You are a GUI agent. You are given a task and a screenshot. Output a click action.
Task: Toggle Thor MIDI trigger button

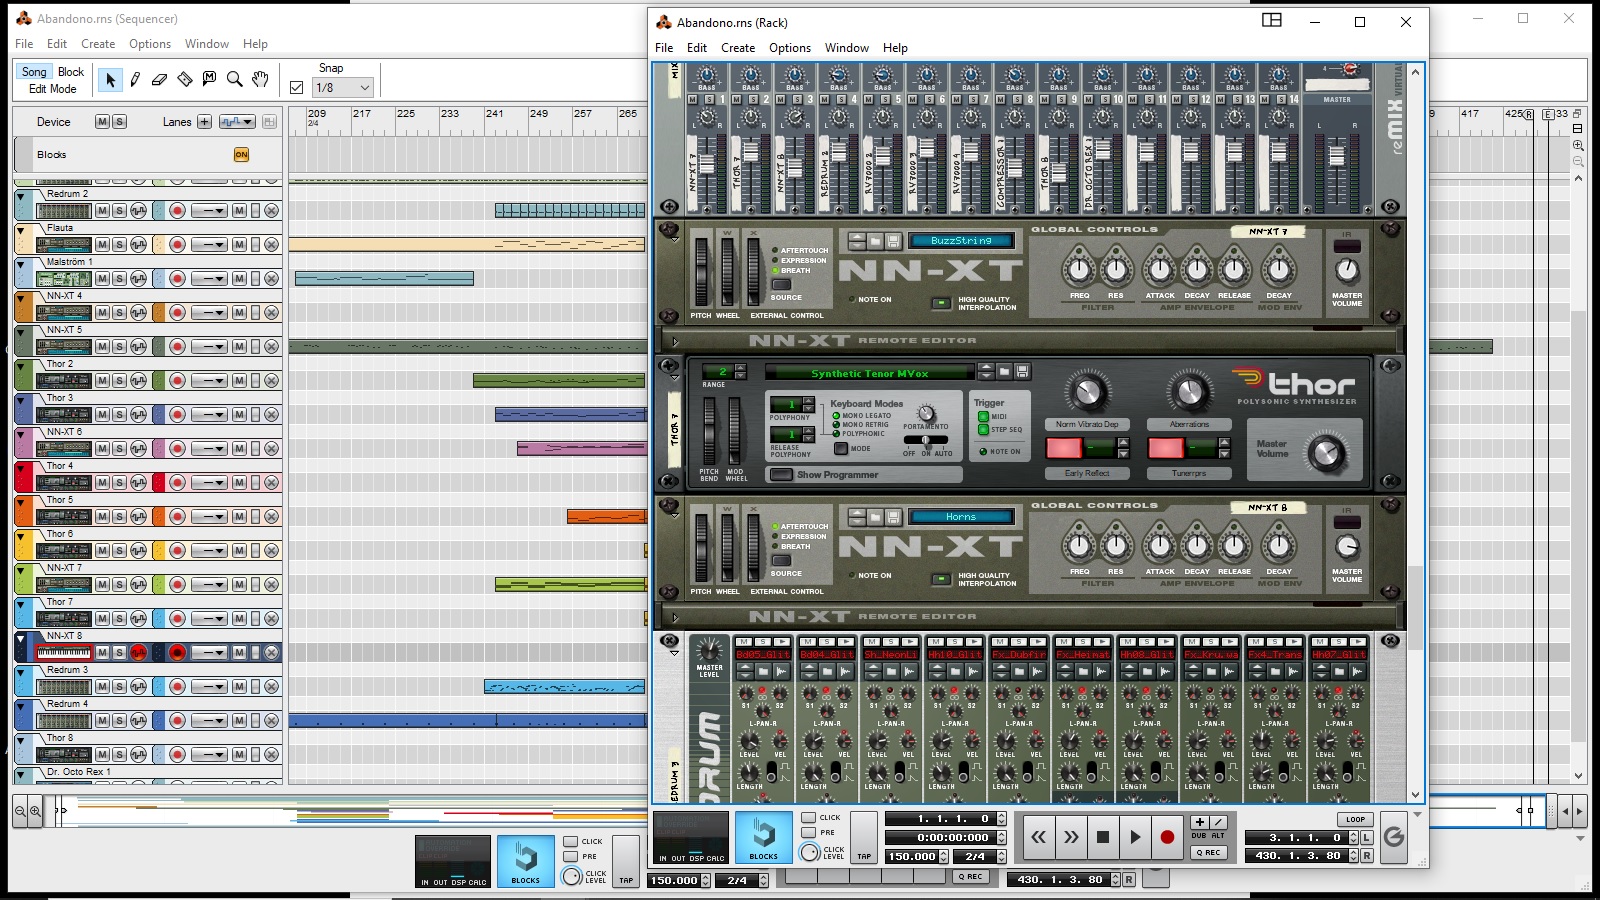click(983, 417)
